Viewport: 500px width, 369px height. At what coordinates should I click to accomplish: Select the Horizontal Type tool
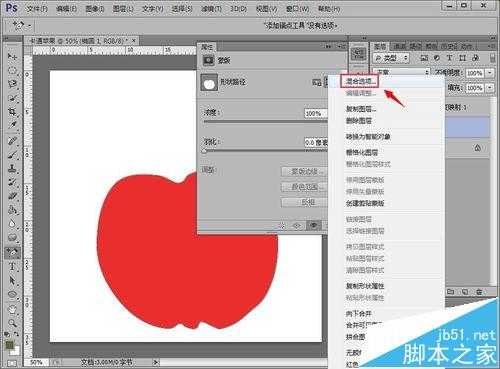[12, 266]
